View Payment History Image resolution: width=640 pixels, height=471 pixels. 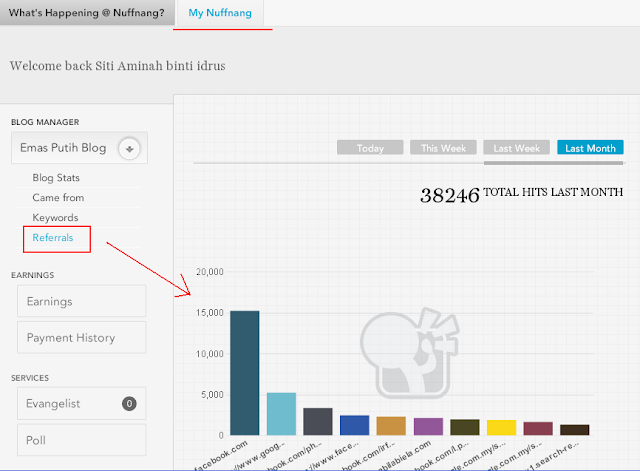click(82, 338)
